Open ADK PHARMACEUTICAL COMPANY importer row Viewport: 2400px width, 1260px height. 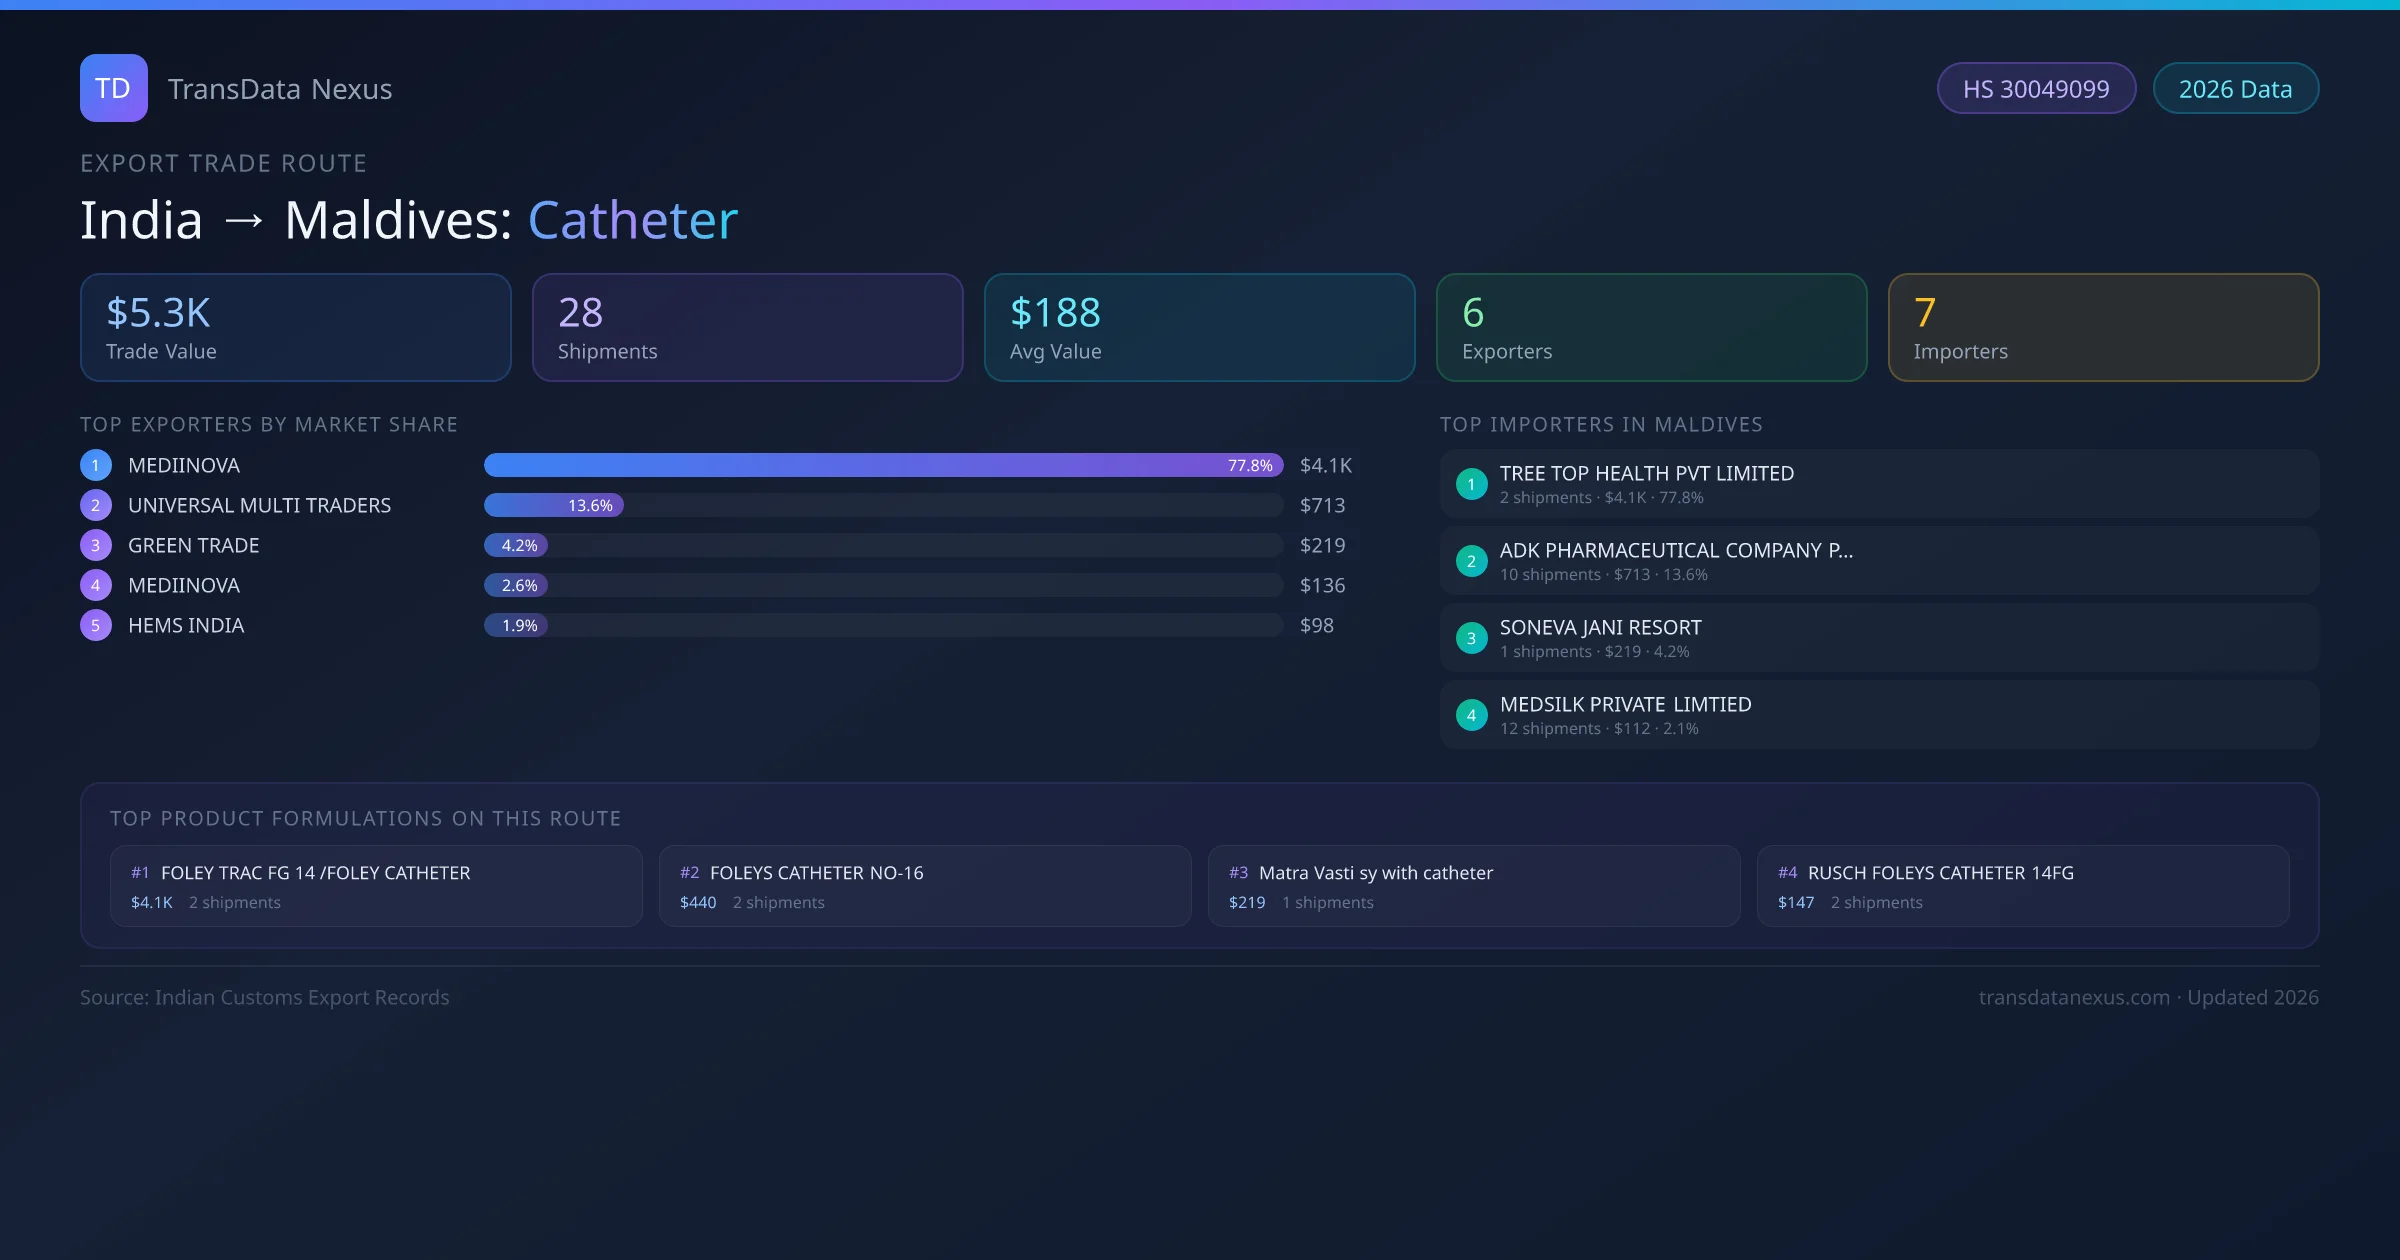click(x=1878, y=561)
